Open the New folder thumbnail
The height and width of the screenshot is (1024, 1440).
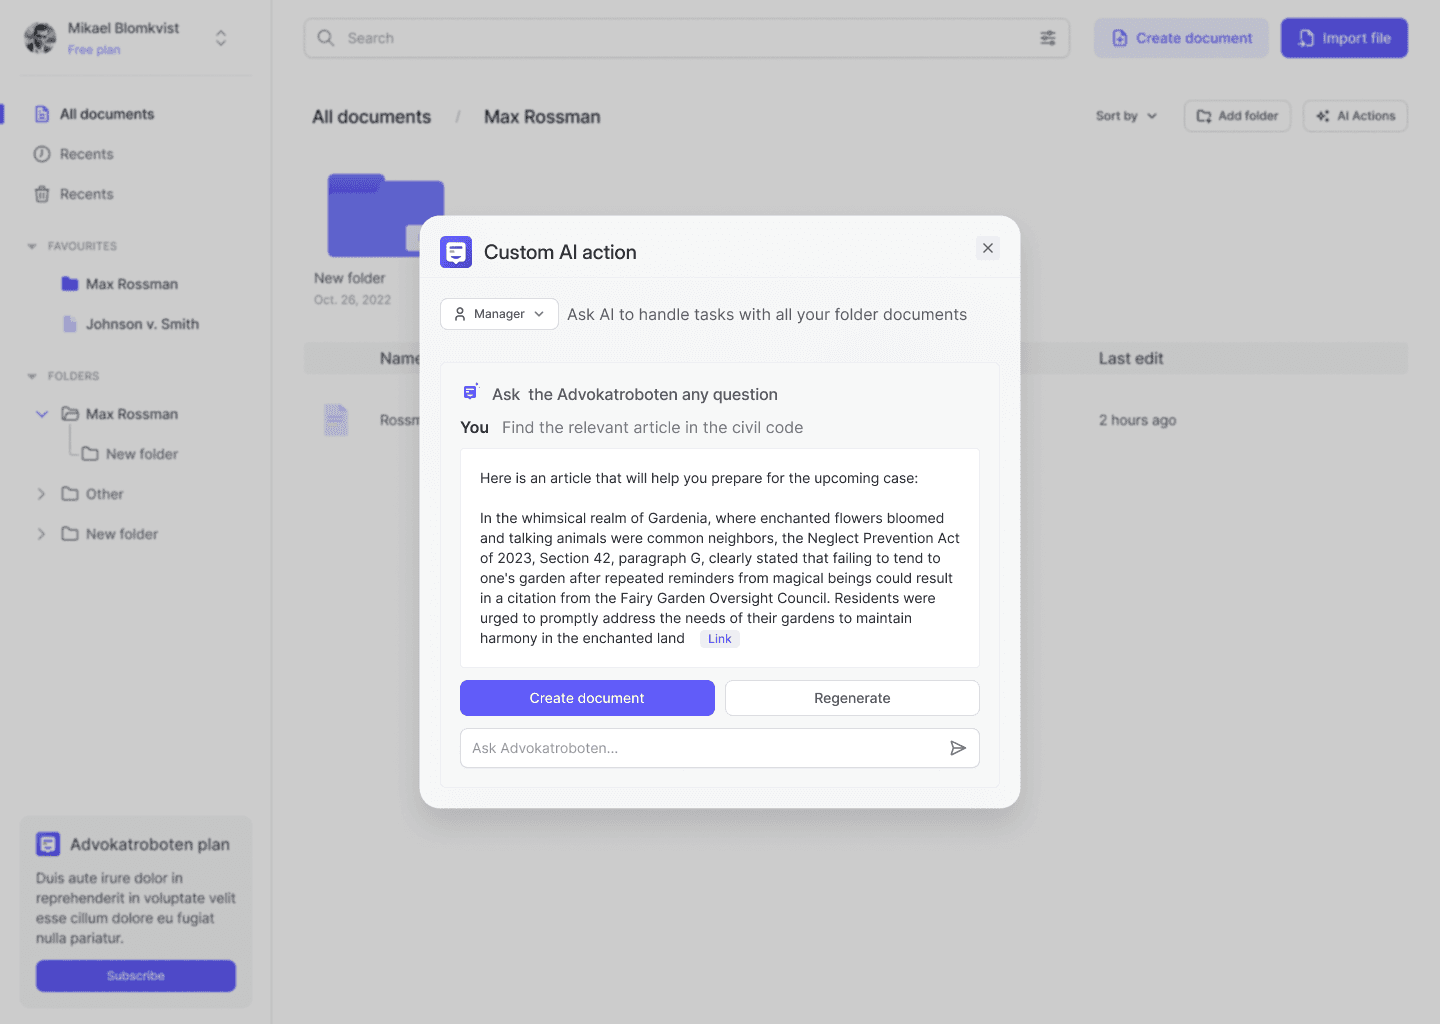click(x=386, y=215)
